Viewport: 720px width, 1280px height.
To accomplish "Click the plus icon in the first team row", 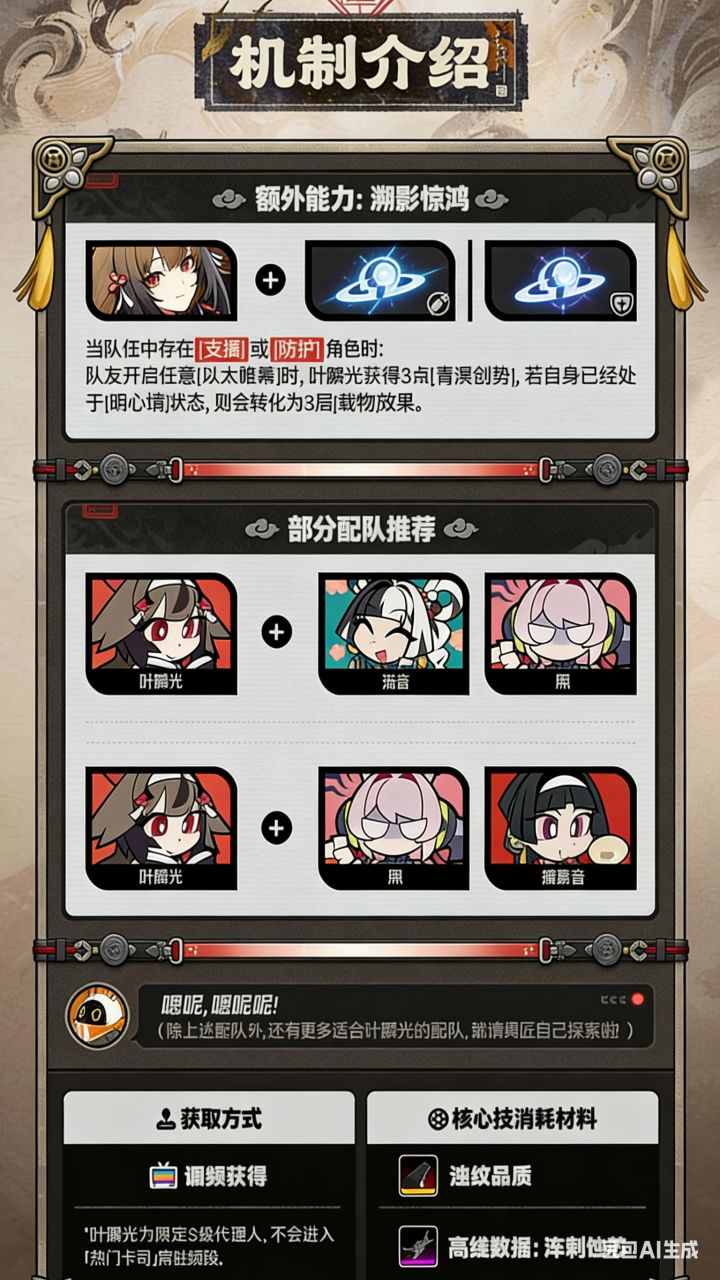I will pos(277,632).
